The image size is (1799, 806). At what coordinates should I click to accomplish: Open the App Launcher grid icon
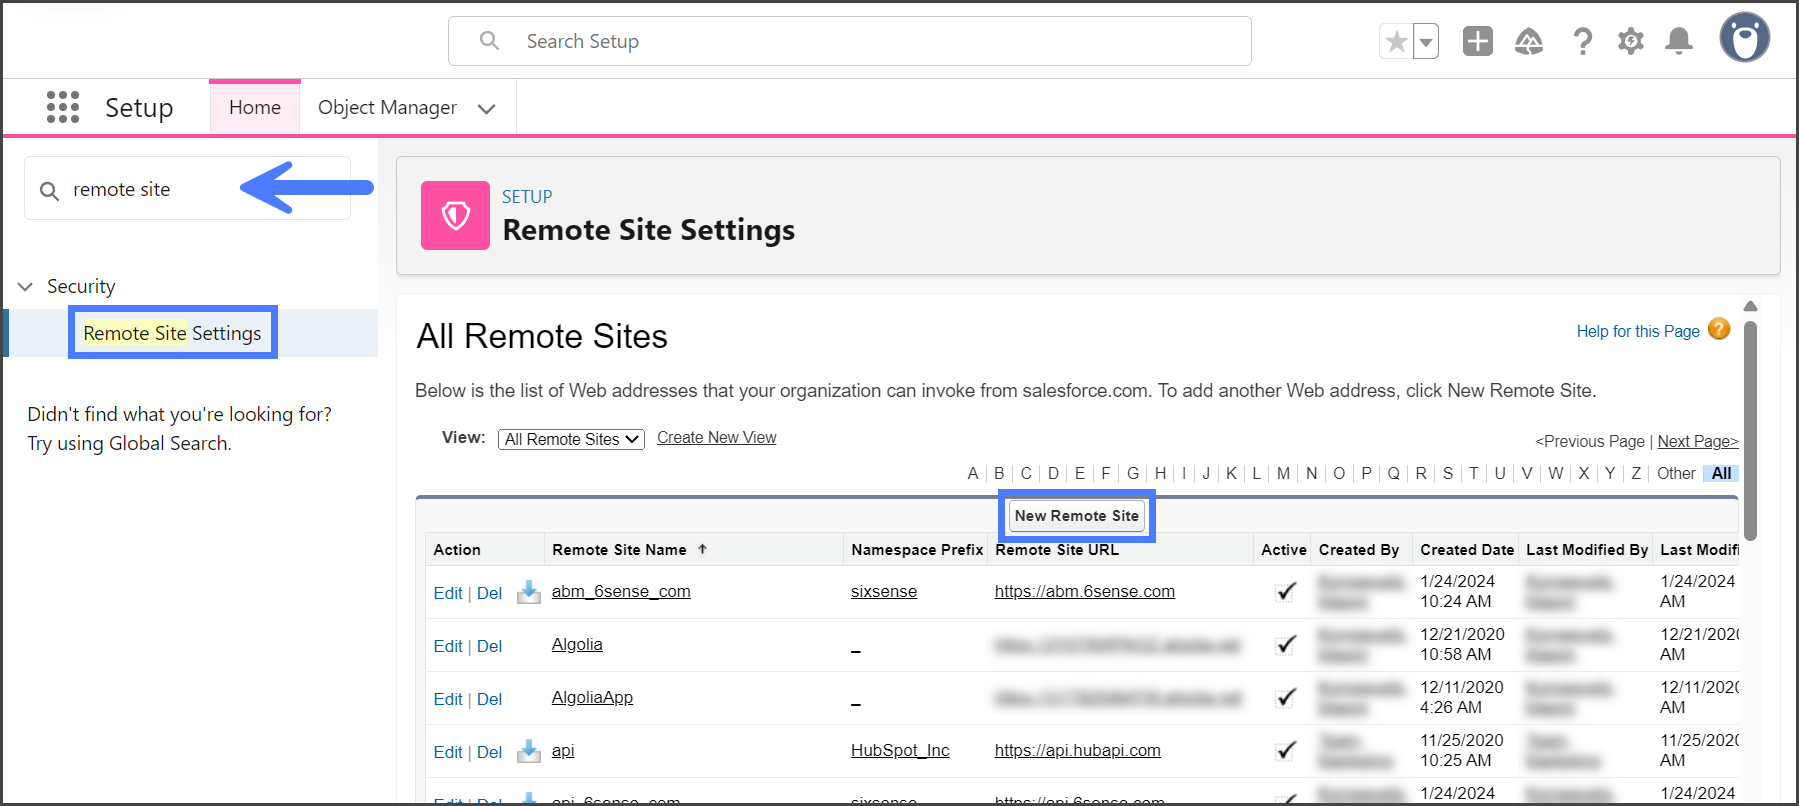click(62, 107)
